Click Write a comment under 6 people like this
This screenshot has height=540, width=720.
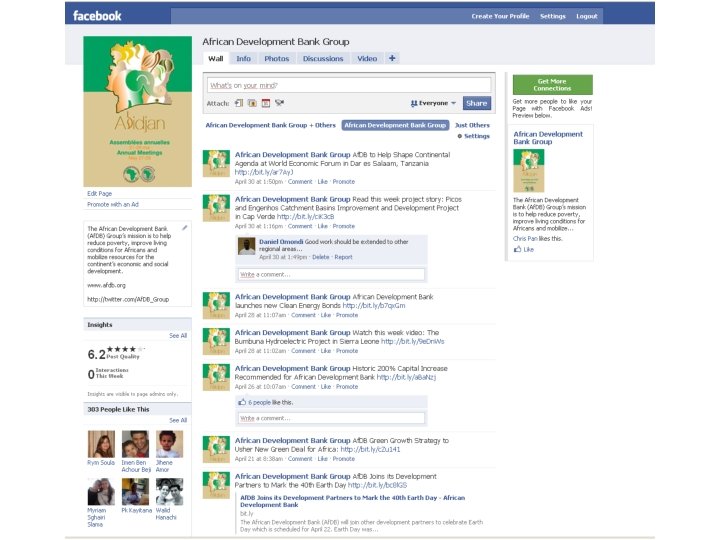click(x=331, y=418)
